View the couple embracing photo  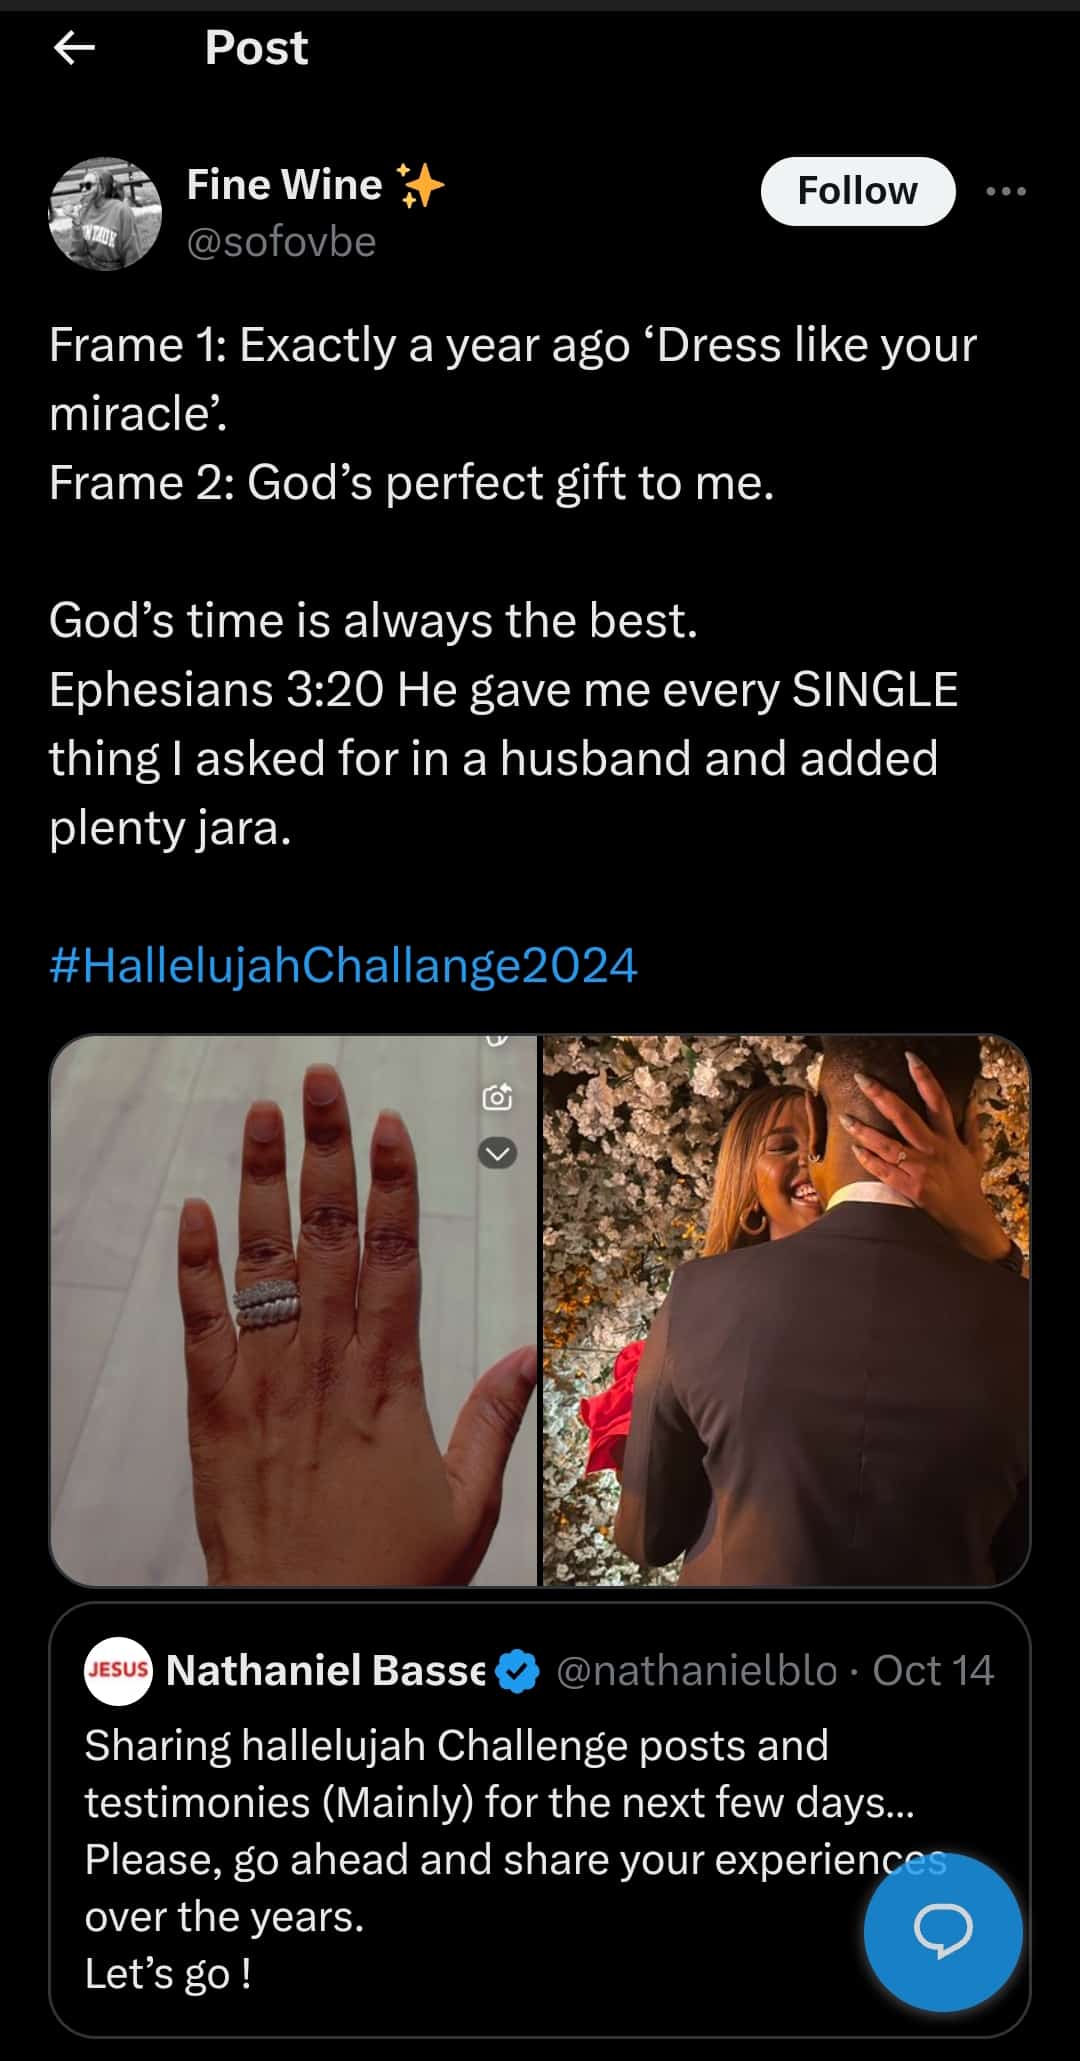[786, 1310]
